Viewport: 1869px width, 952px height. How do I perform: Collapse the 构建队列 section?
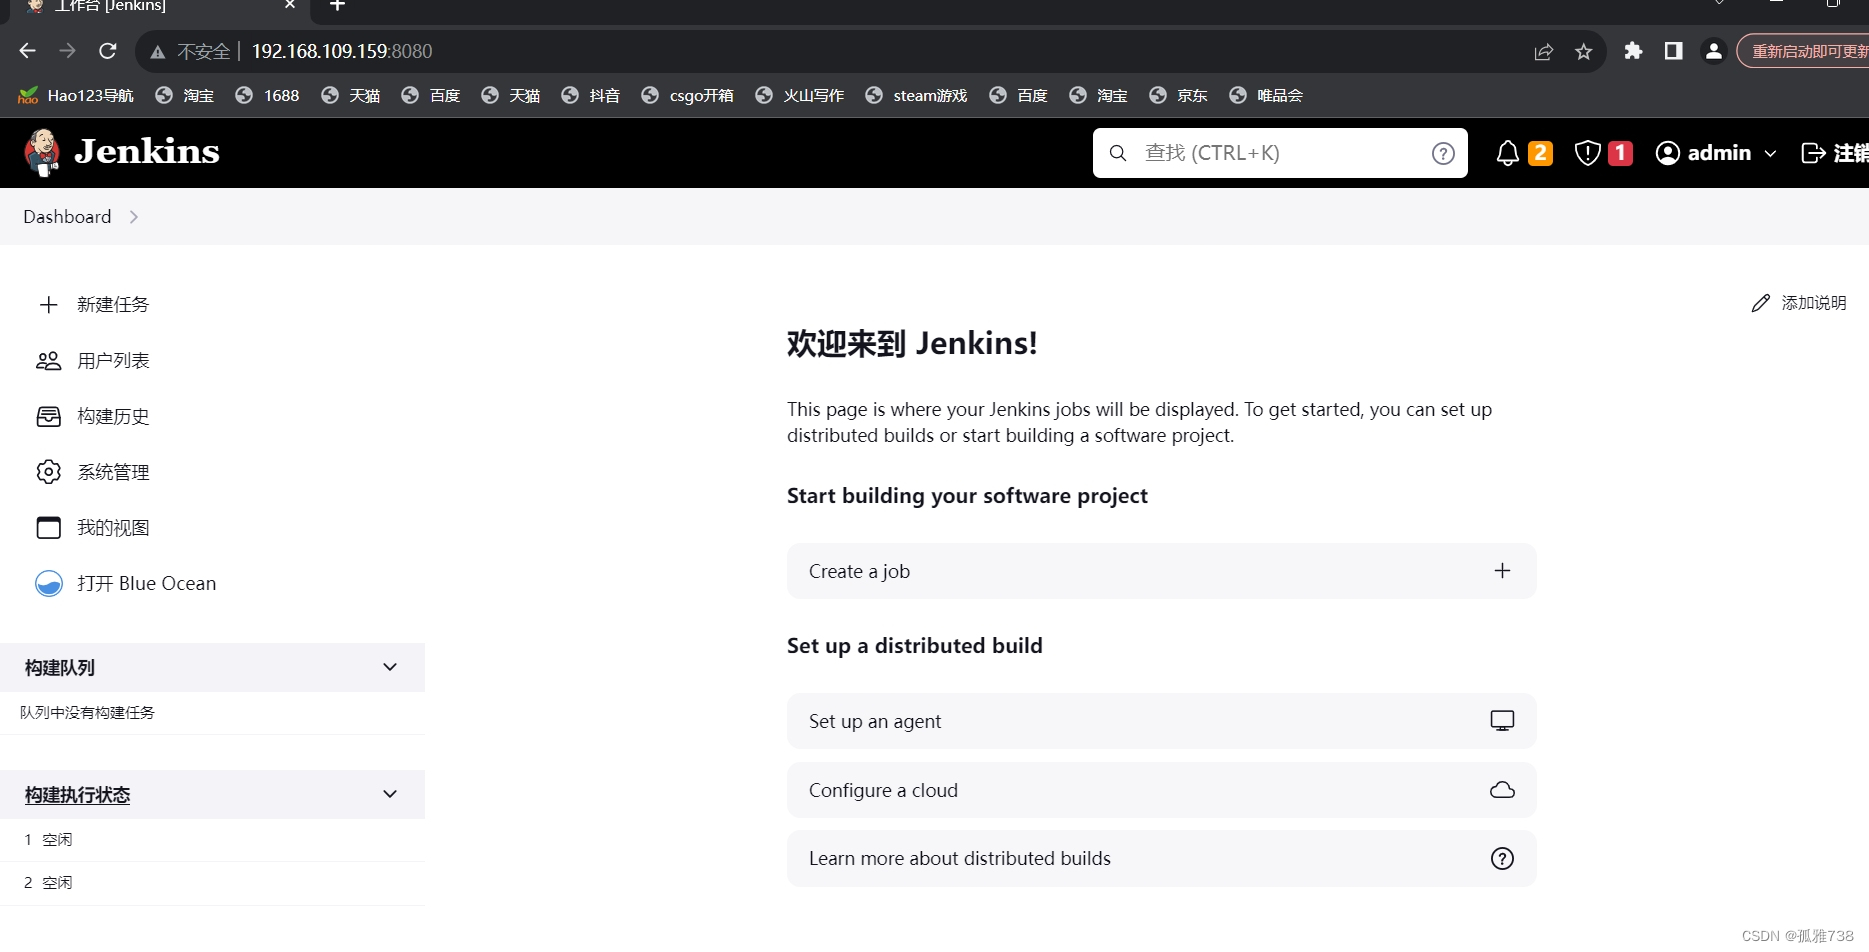pyautogui.click(x=389, y=667)
